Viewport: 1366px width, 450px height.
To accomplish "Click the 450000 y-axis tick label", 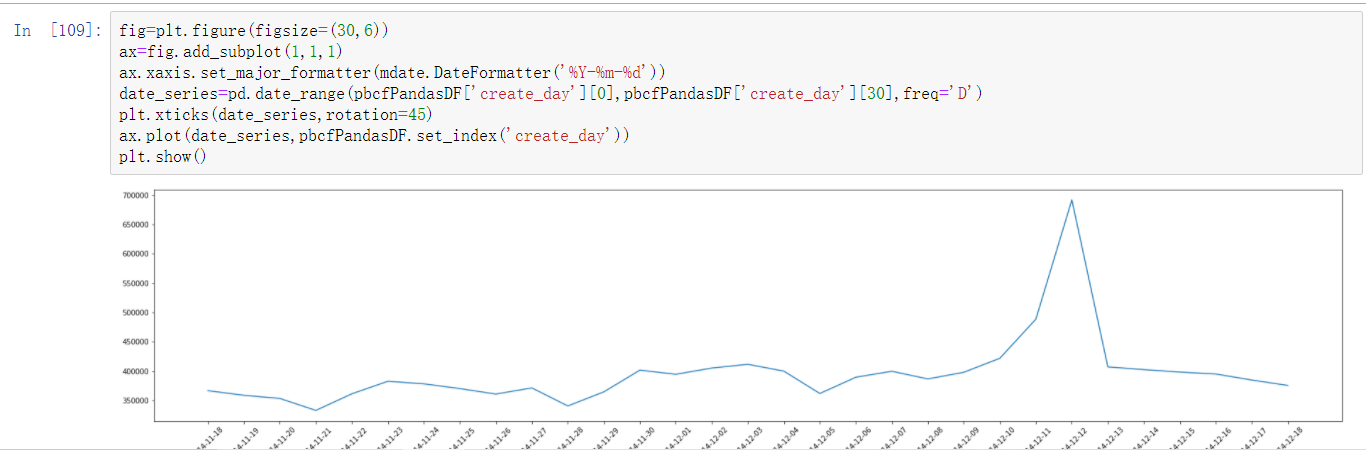I will pos(137,342).
